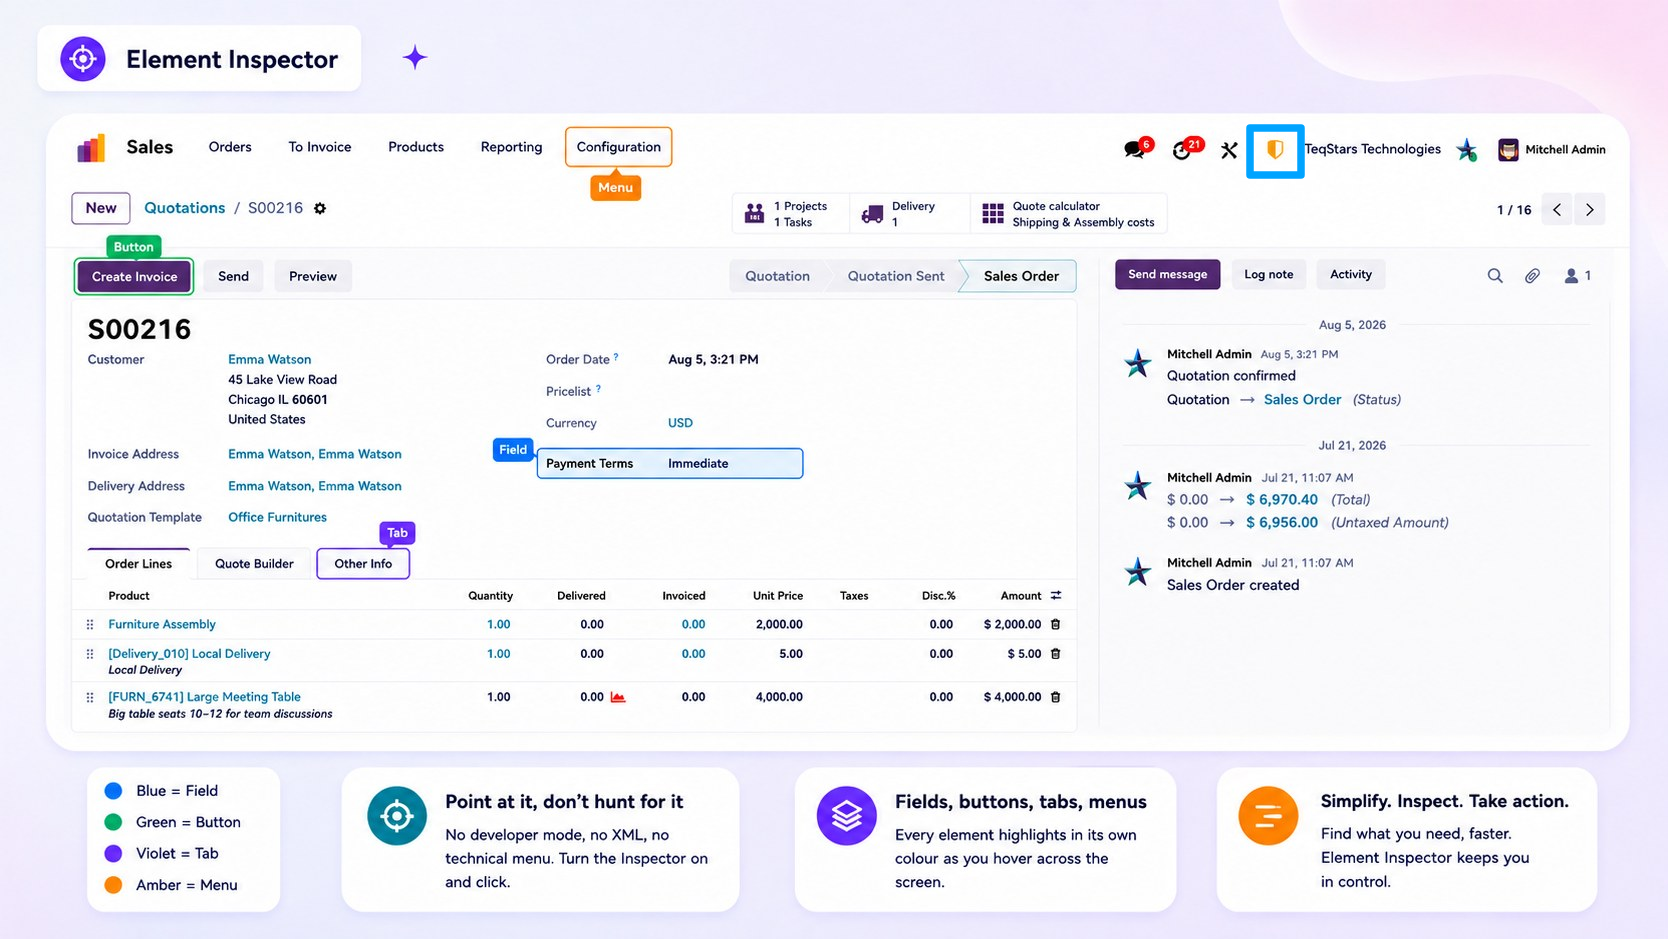
Task: Switch to the Order Lines tab
Action: 139,564
